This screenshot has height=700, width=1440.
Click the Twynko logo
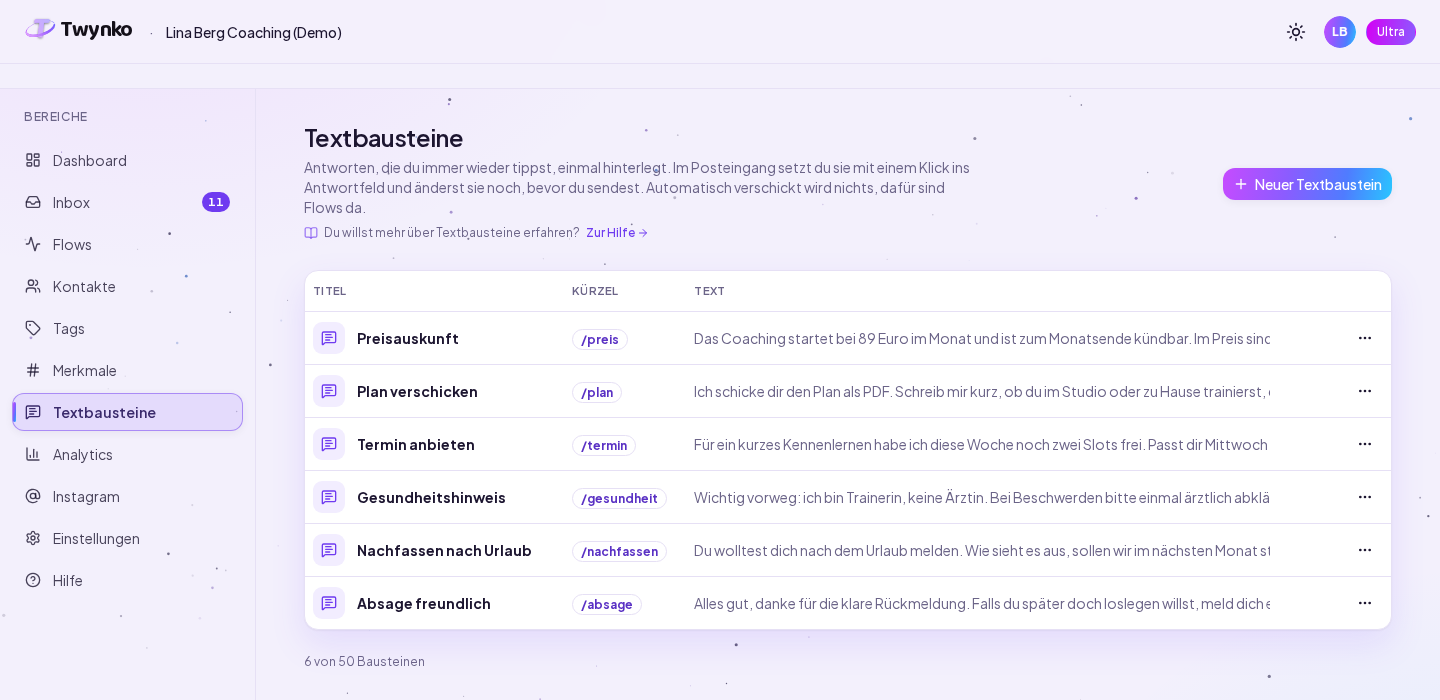pos(79,30)
